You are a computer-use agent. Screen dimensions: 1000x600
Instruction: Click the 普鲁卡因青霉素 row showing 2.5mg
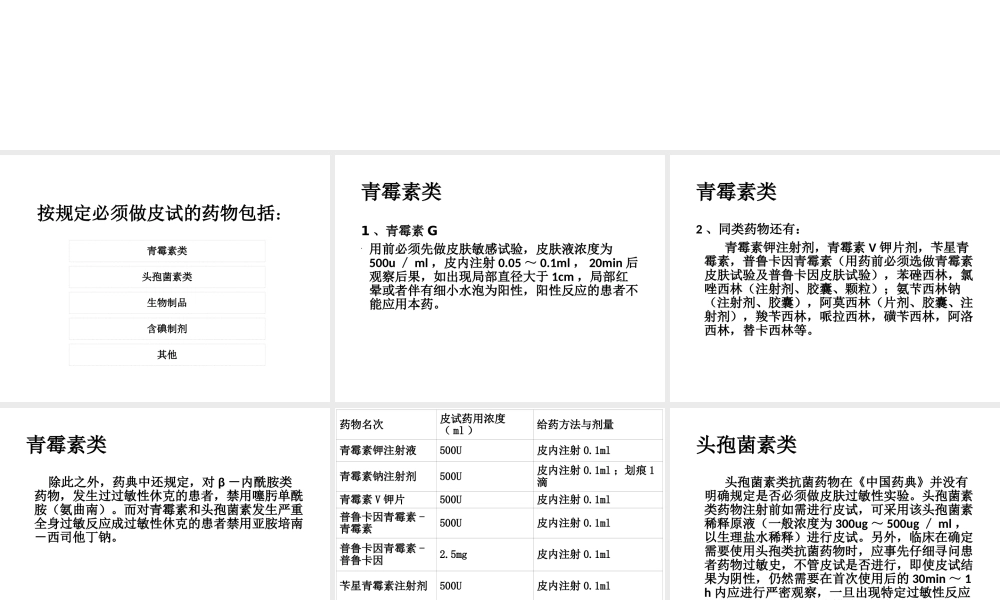[x=382, y=553]
